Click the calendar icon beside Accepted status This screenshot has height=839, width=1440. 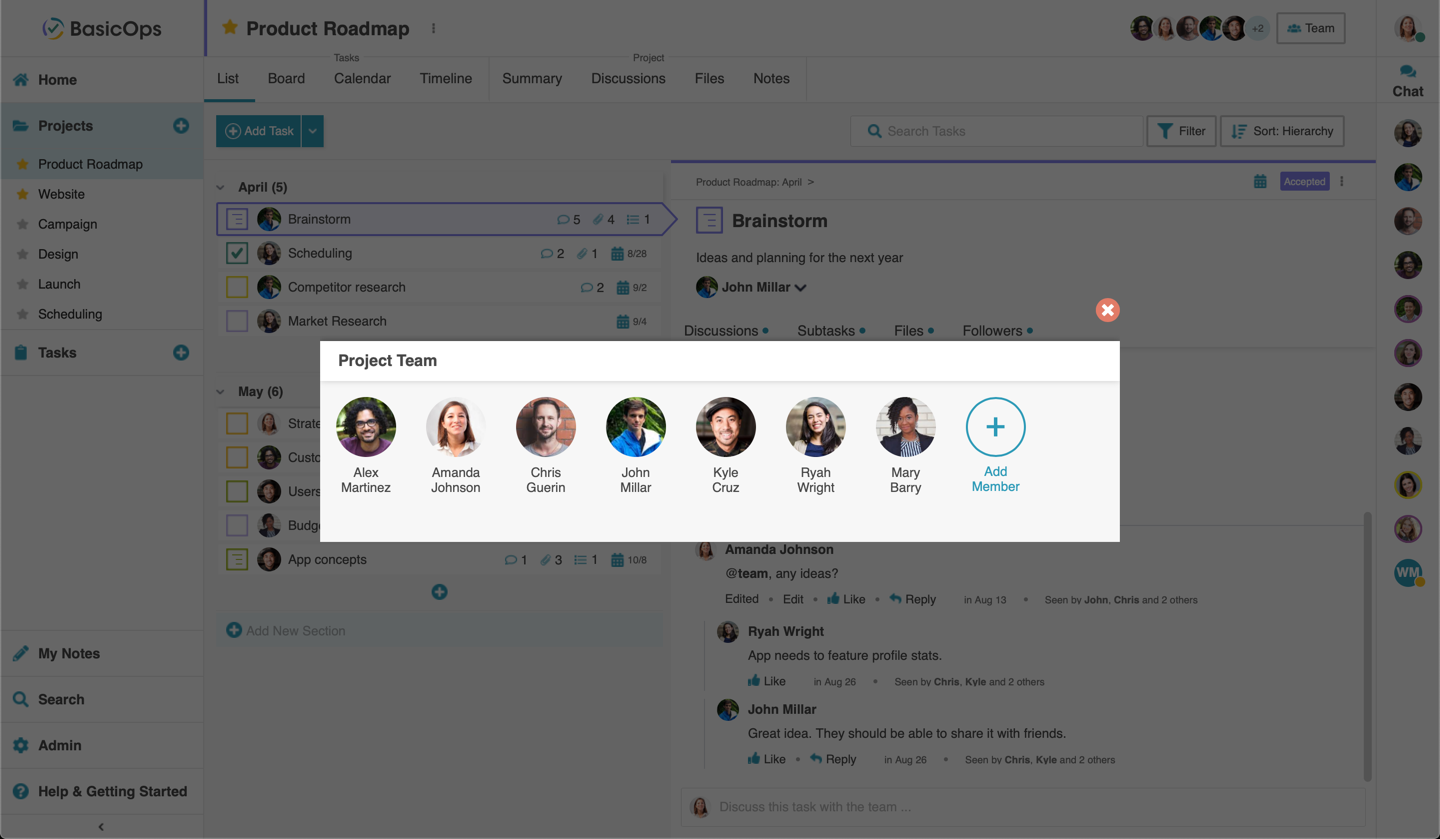(x=1260, y=182)
